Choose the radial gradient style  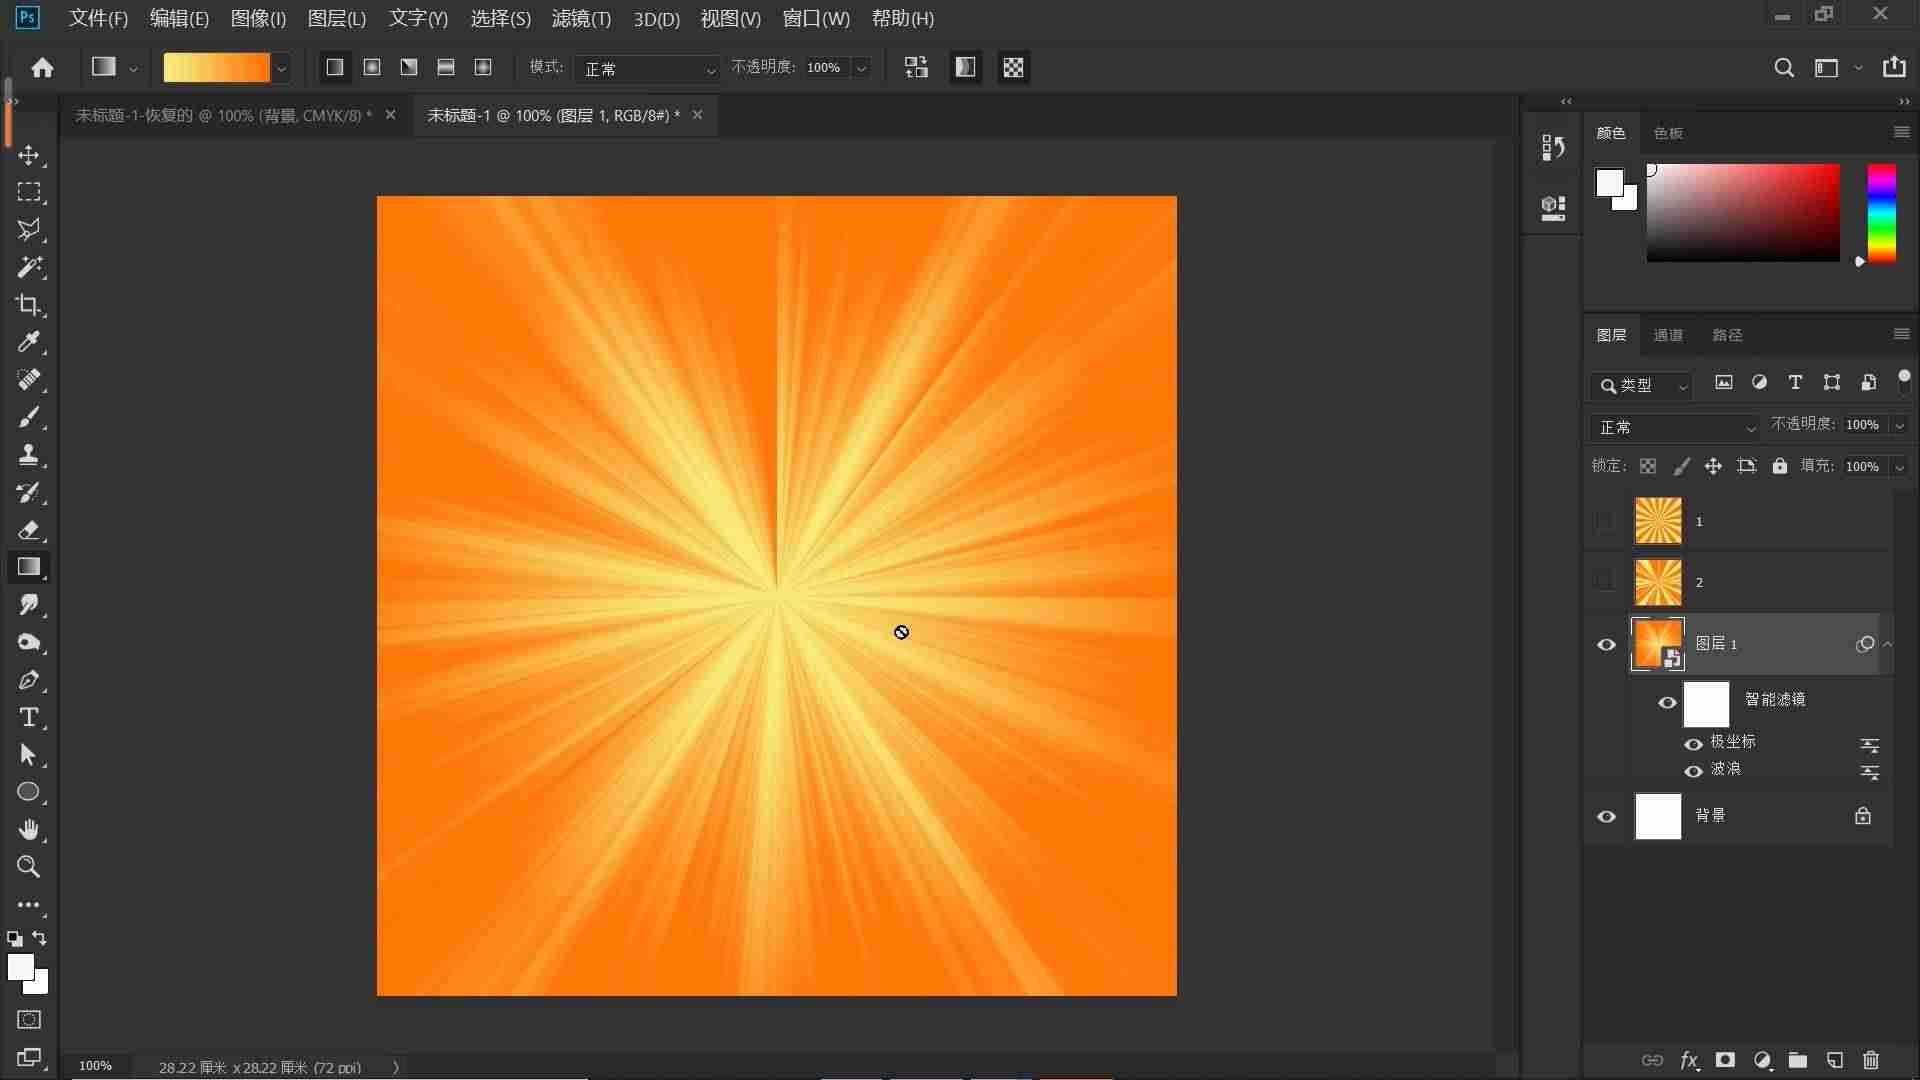point(372,67)
